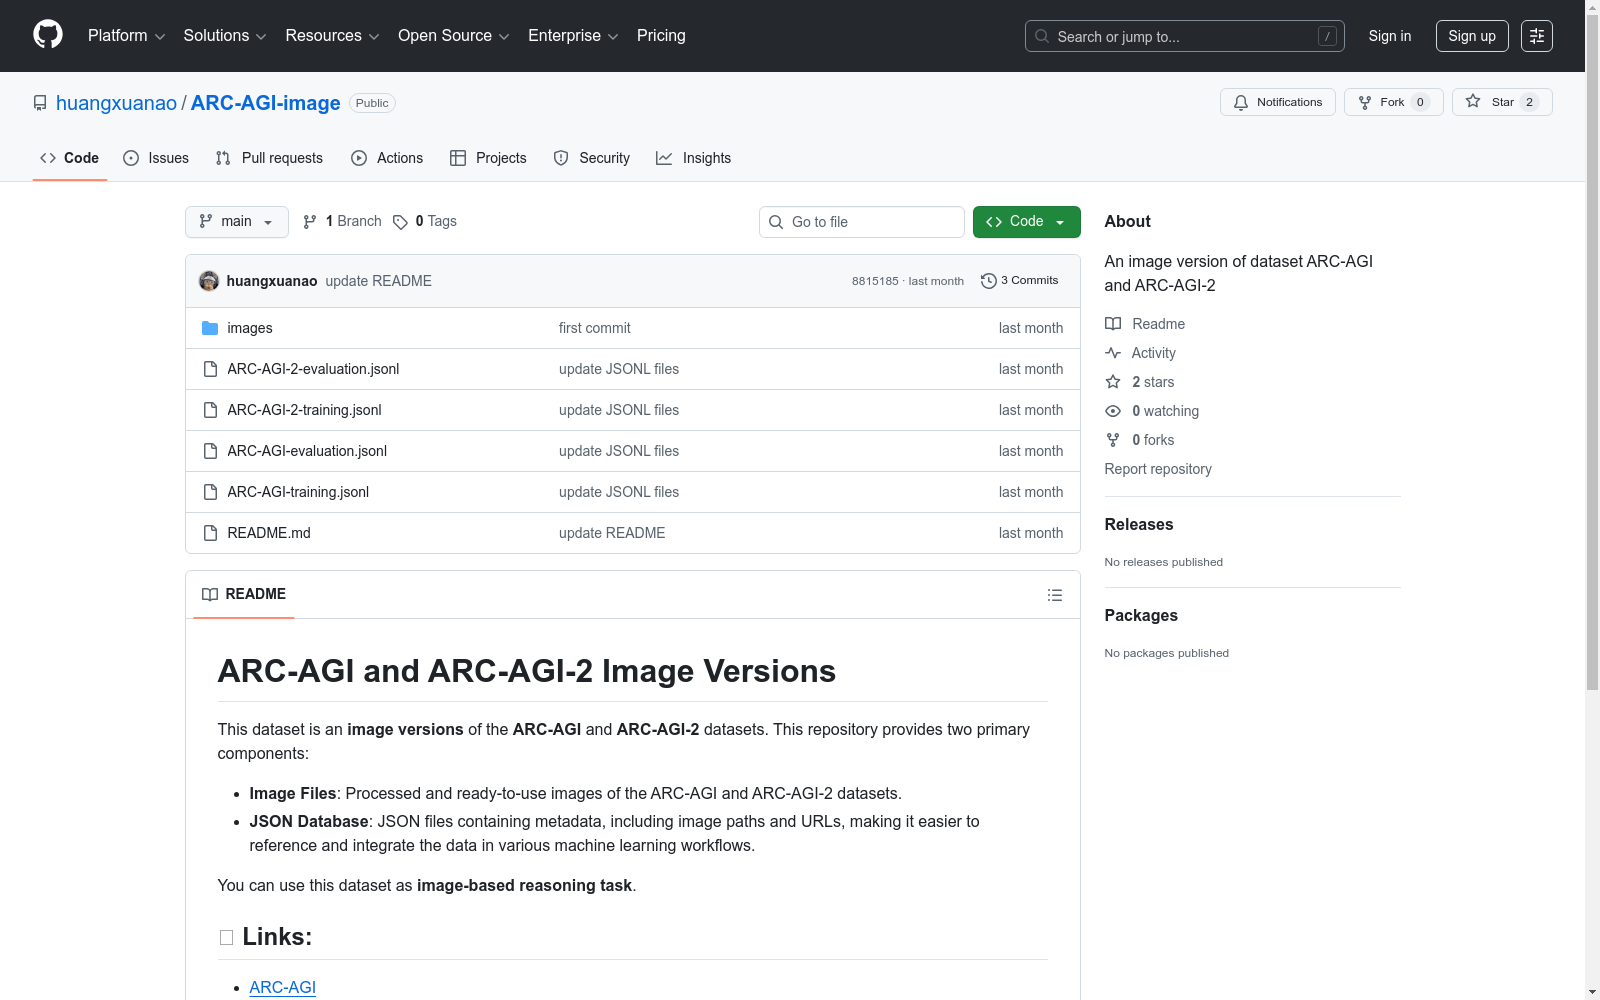This screenshot has width=1600, height=1000.
Task: Click the tag icon next to 0 Tags
Action: coord(400,222)
